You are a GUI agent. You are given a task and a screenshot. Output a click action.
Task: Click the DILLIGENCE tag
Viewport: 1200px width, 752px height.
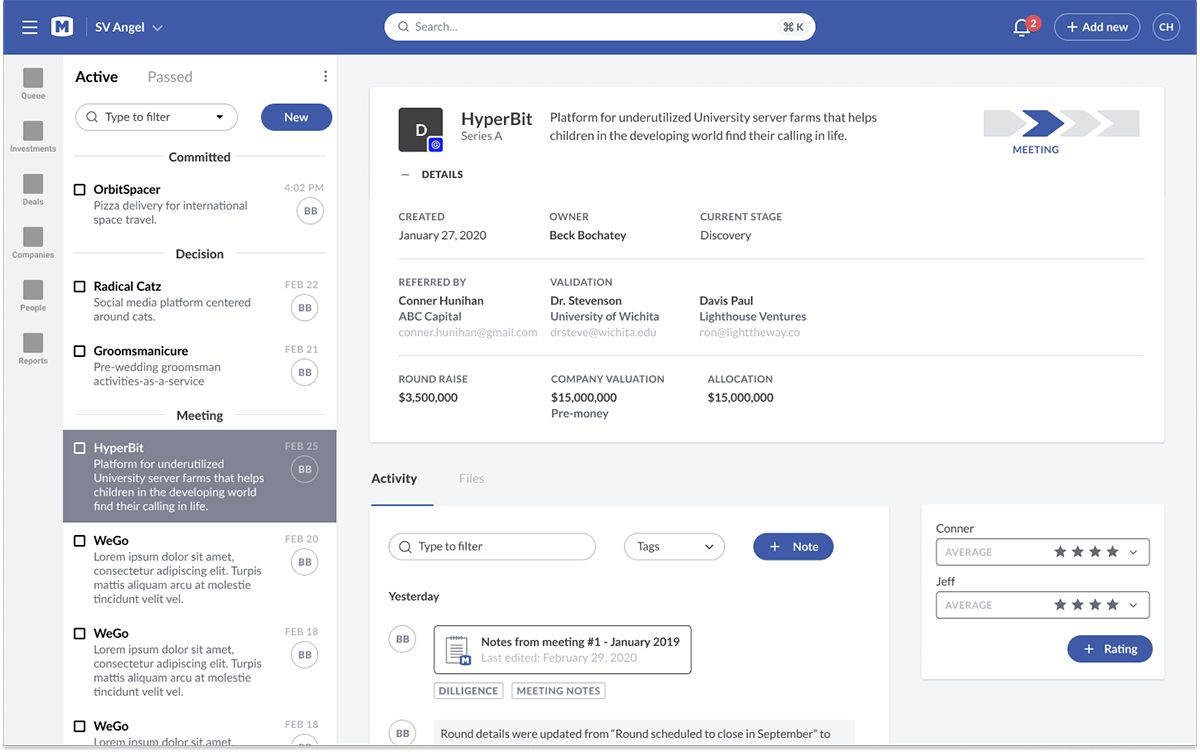(x=468, y=691)
